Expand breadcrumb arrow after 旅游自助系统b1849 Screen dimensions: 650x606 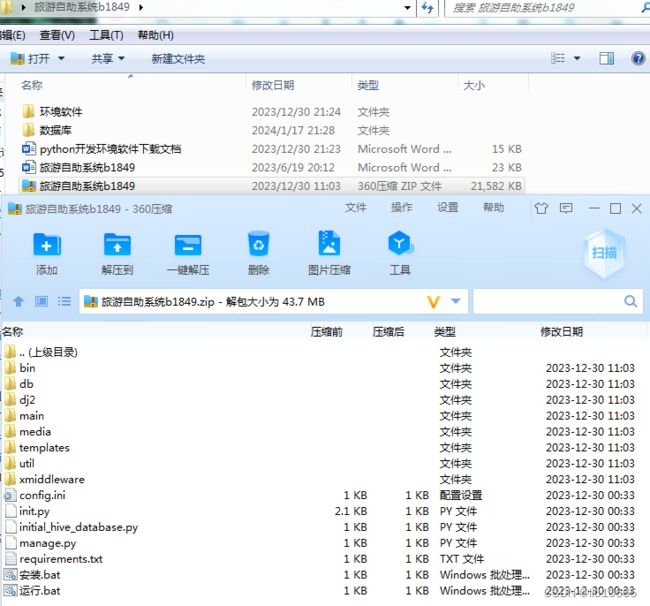pos(141,7)
